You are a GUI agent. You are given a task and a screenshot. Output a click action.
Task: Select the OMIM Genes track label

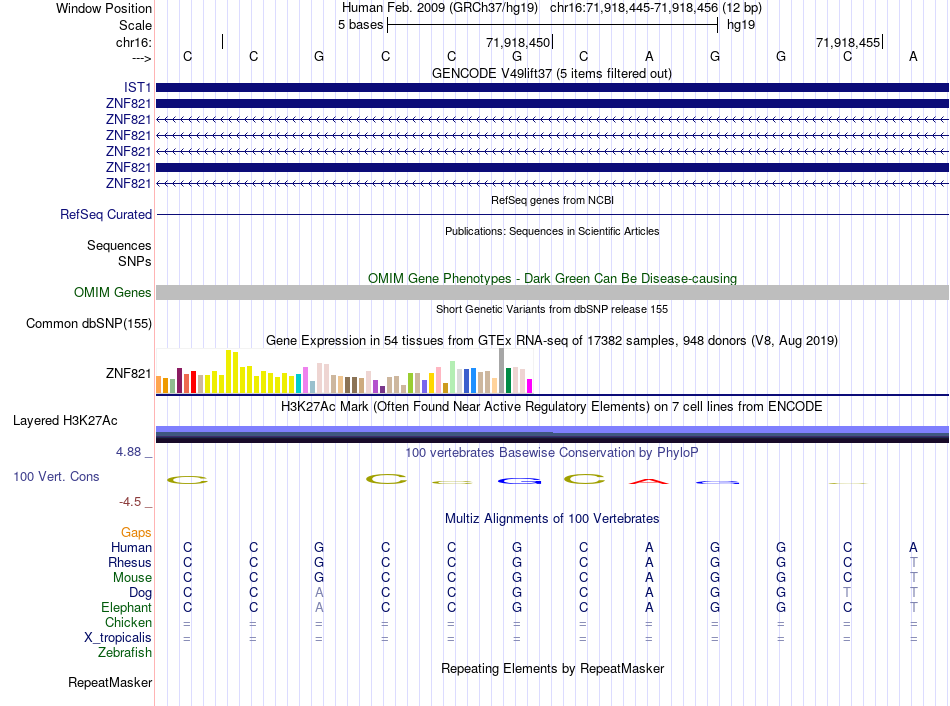[x=113, y=293]
